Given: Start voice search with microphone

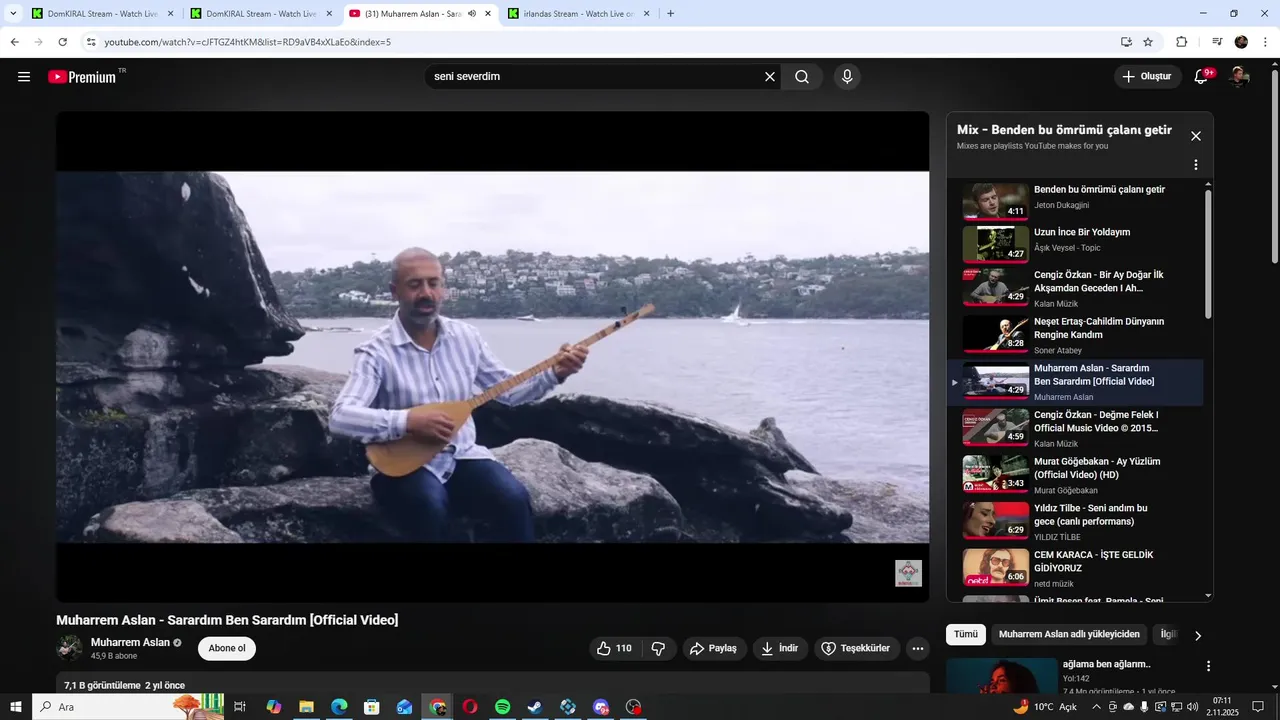Looking at the screenshot, I should 847,77.
